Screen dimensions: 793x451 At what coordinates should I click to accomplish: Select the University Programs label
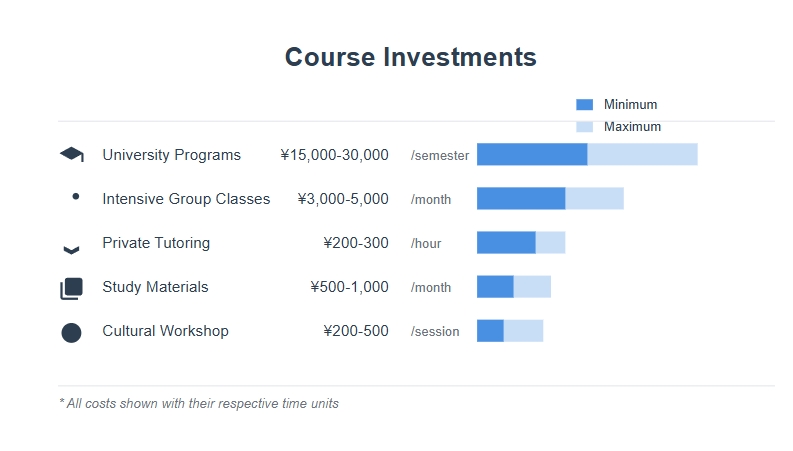pyautogui.click(x=171, y=155)
